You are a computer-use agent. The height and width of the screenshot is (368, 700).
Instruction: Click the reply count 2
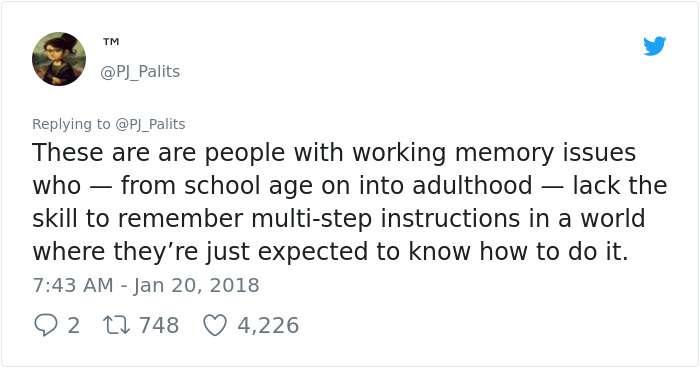74,325
